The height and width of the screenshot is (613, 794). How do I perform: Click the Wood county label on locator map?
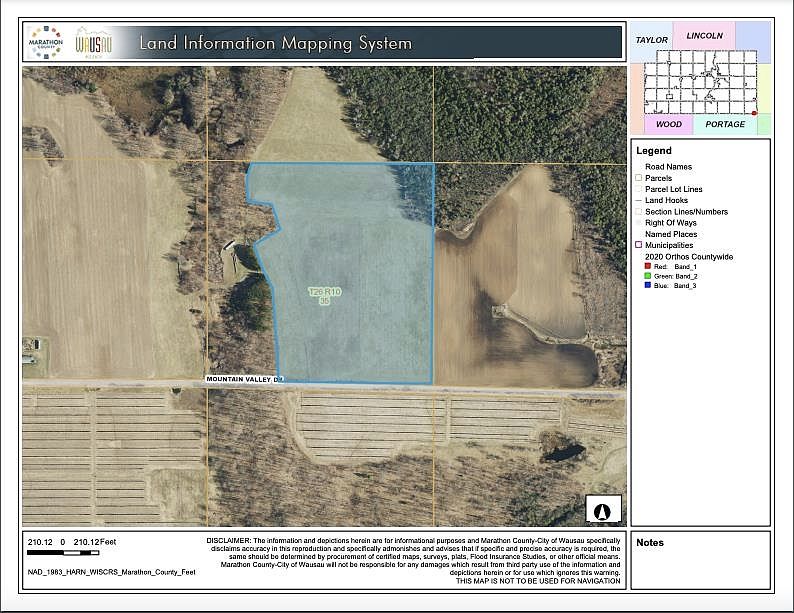tap(669, 125)
